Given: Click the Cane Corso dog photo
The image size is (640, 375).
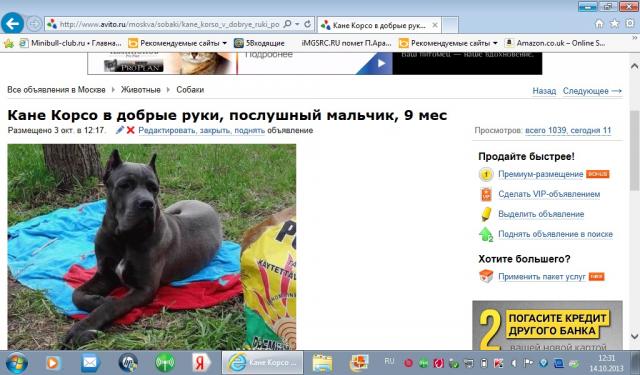Looking at the screenshot, I should coord(151,247).
